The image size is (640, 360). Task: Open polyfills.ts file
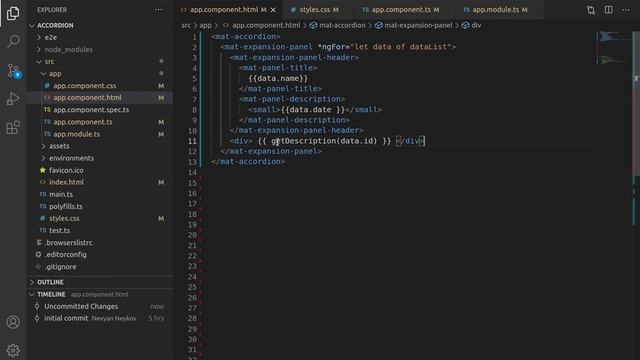66,207
